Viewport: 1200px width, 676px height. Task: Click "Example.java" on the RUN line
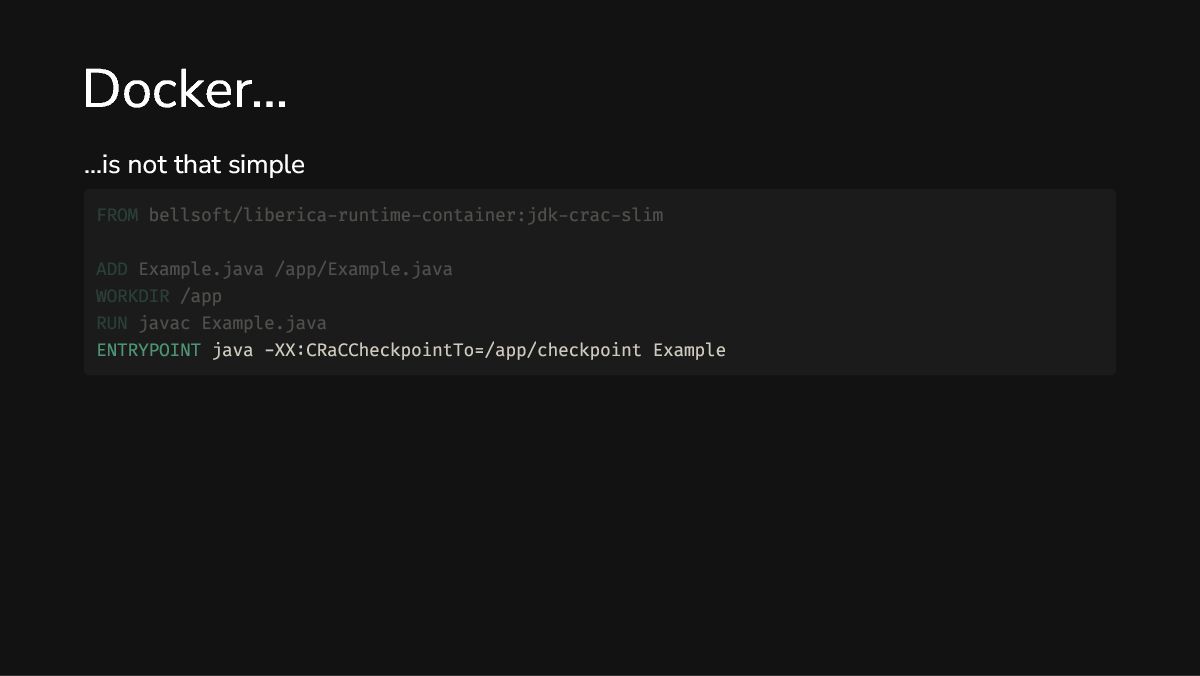264,323
